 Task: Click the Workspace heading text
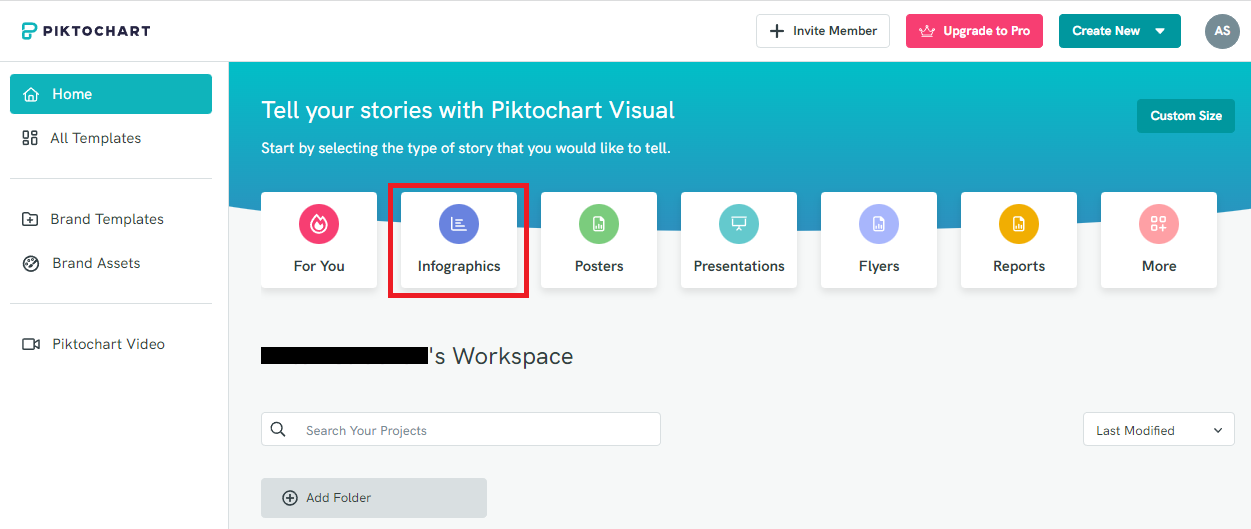[417, 356]
